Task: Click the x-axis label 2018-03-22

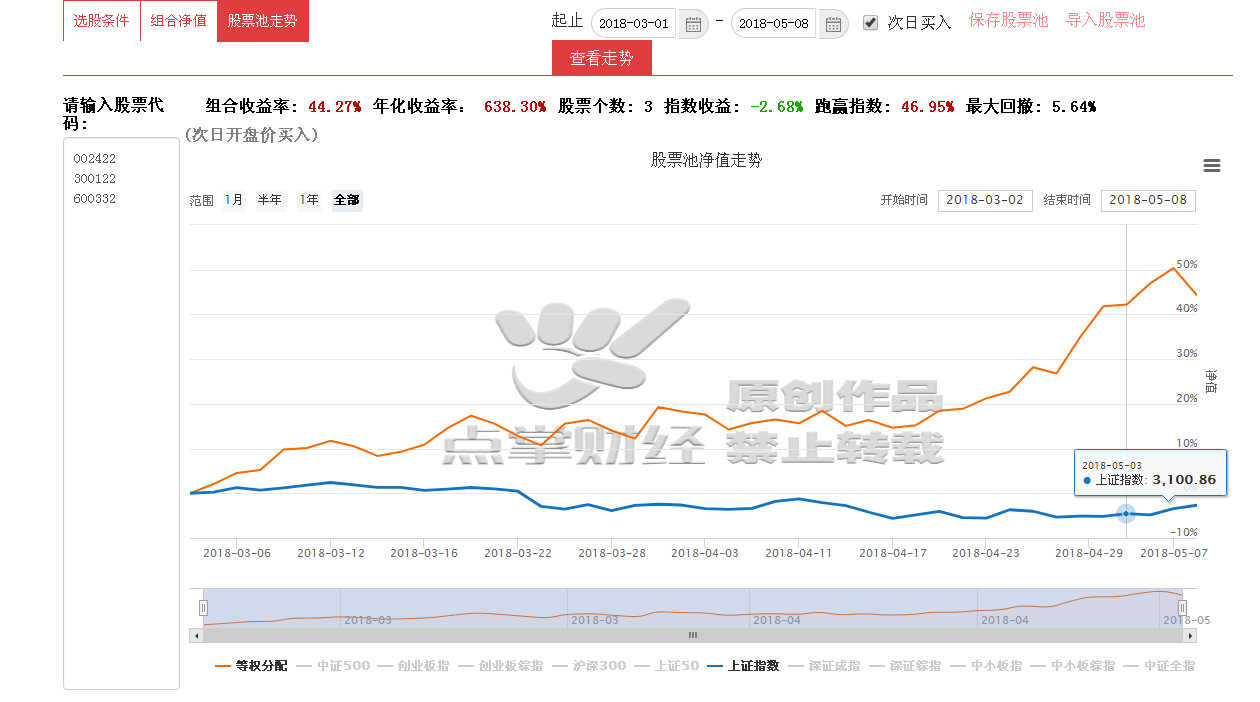Action: tap(518, 552)
